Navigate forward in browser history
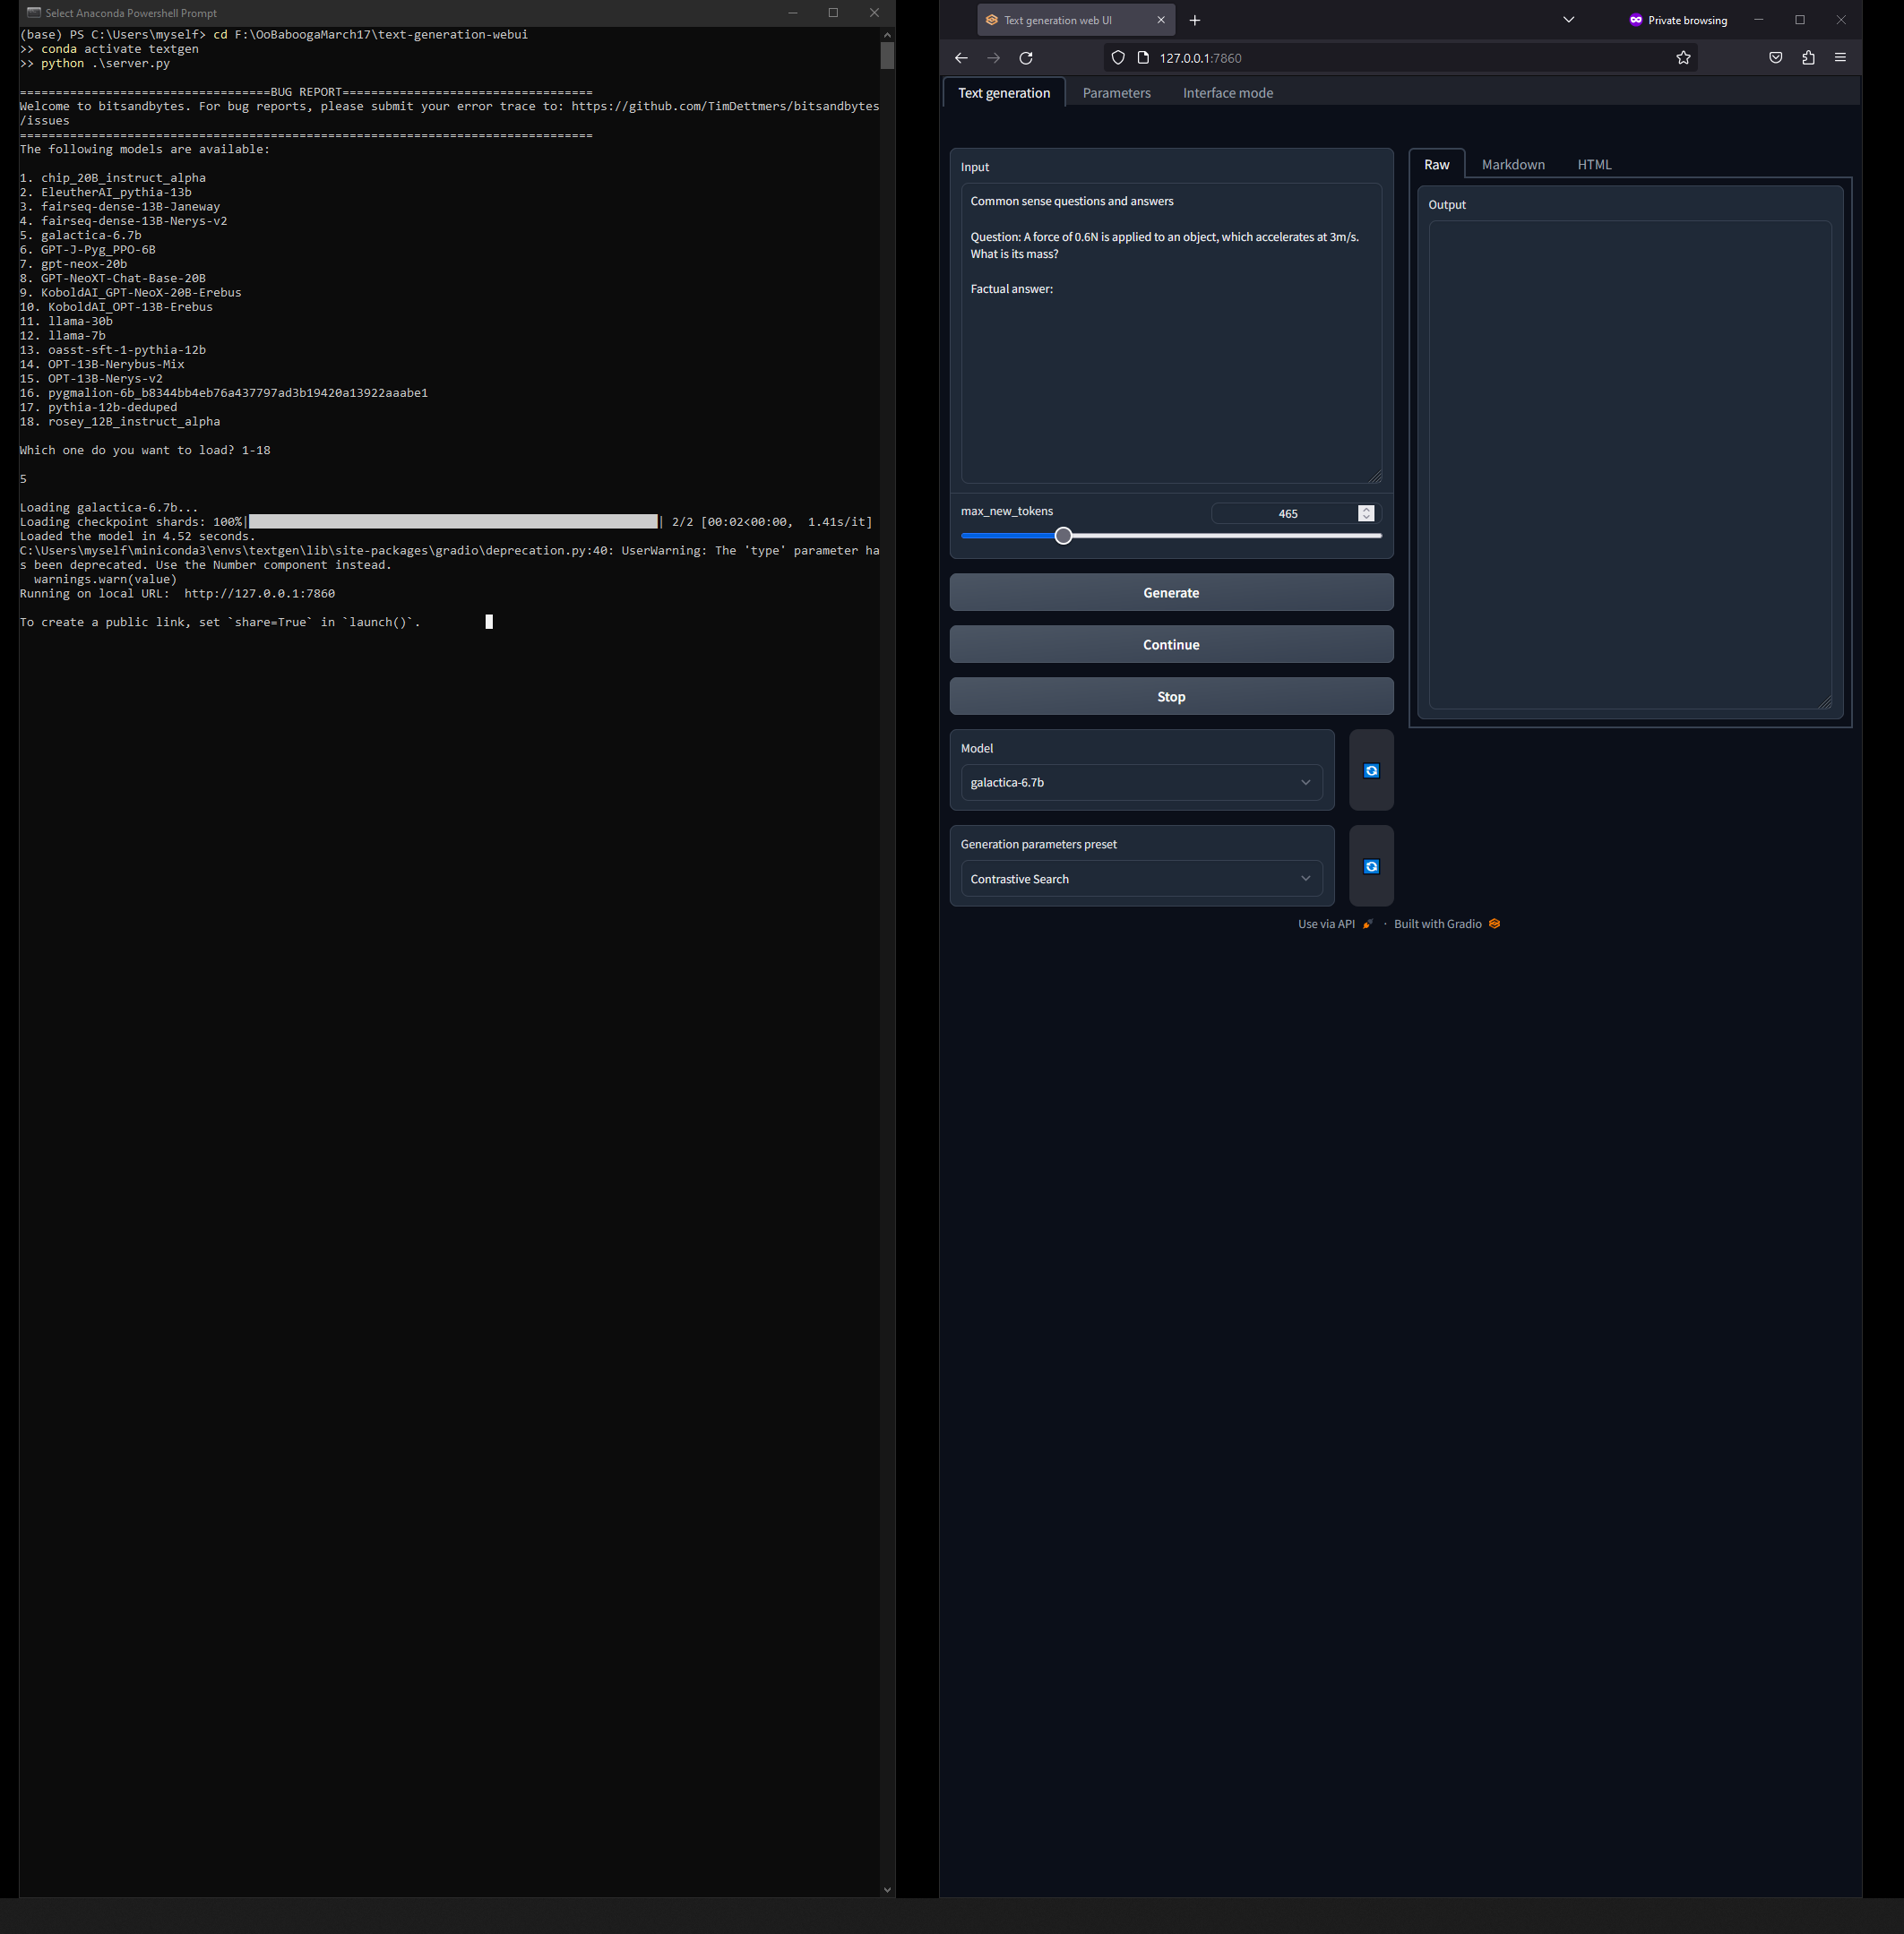 pyautogui.click(x=993, y=58)
